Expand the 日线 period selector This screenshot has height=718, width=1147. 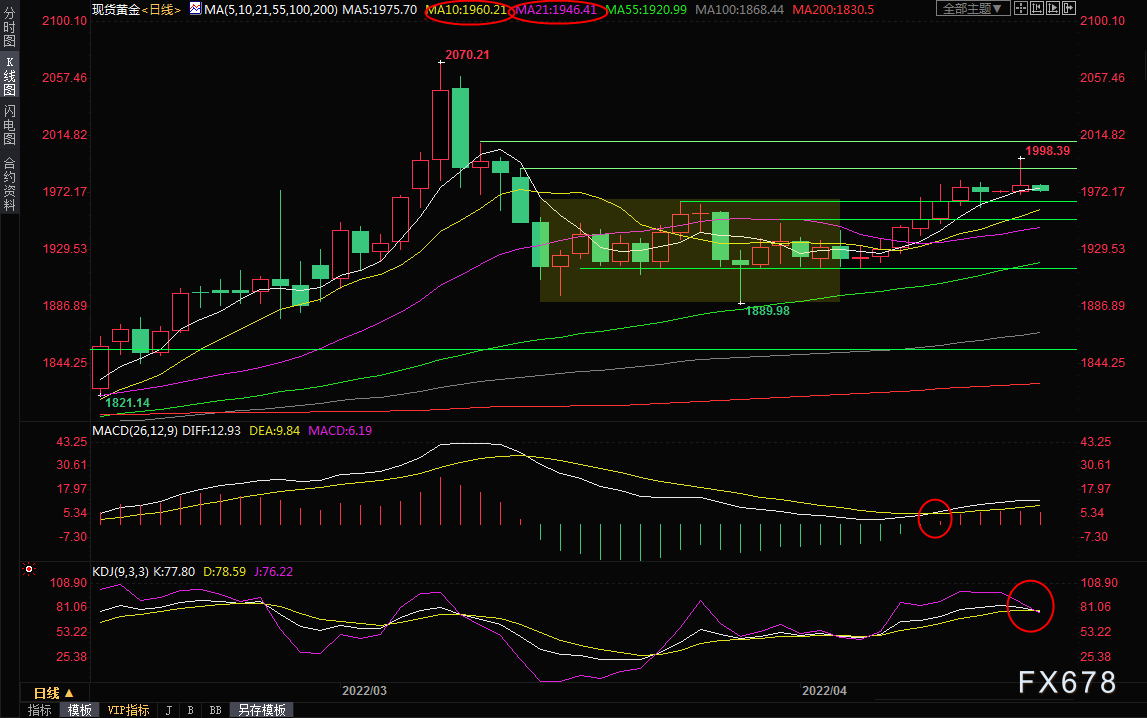[53, 692]
